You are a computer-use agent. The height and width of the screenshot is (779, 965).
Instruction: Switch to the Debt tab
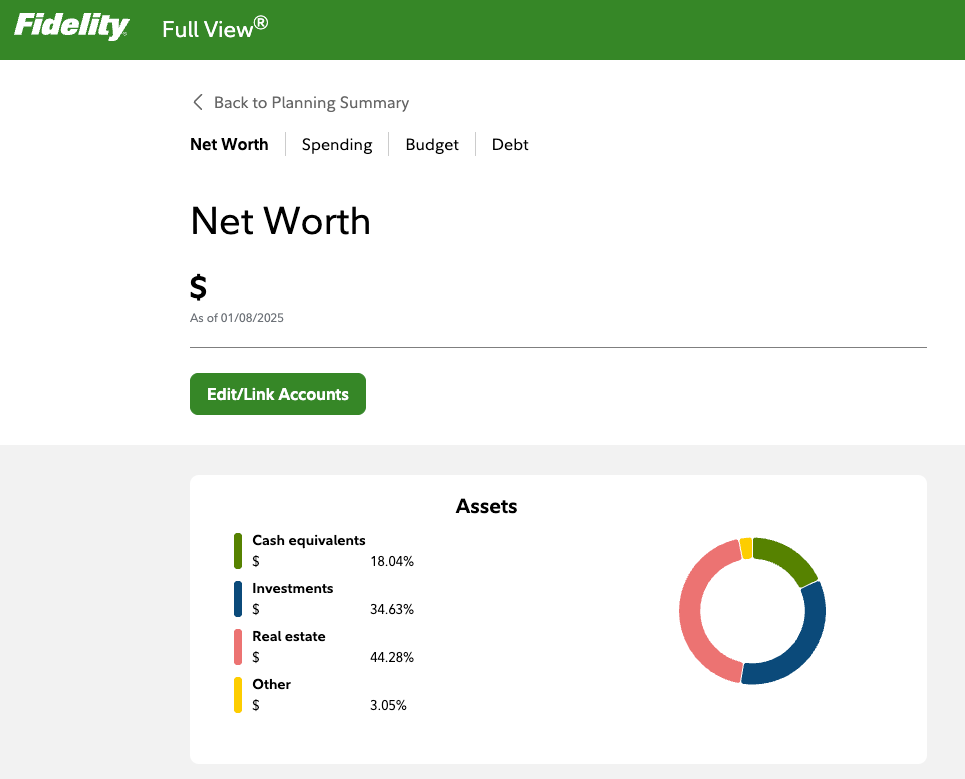[x=510, y=144]
